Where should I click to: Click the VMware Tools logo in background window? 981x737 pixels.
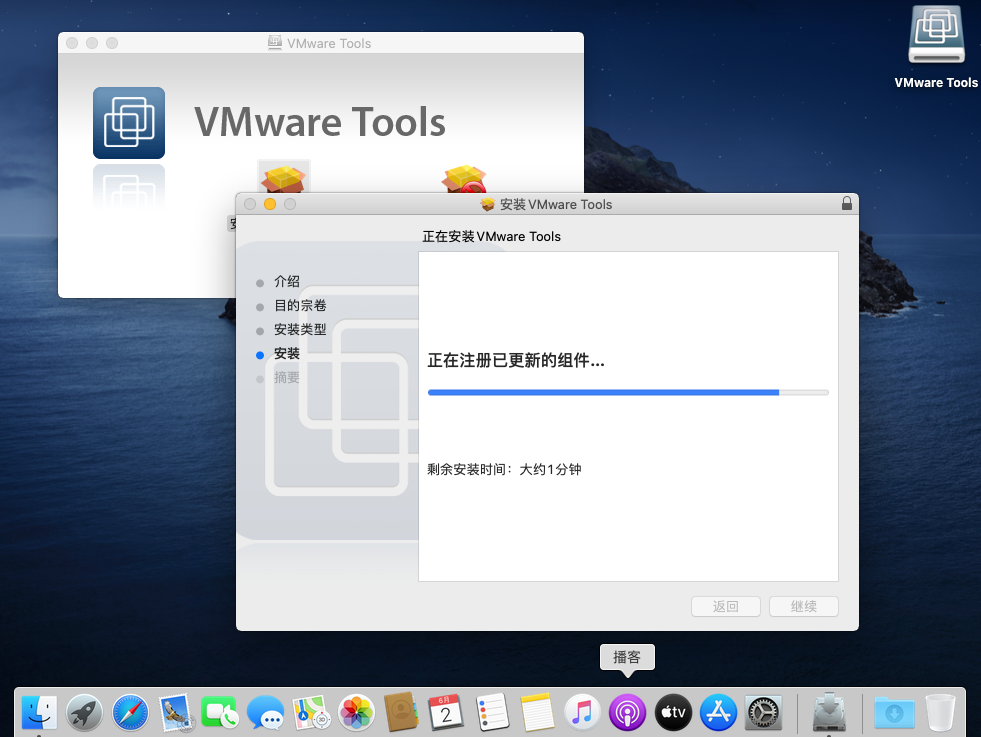(129, 123)
